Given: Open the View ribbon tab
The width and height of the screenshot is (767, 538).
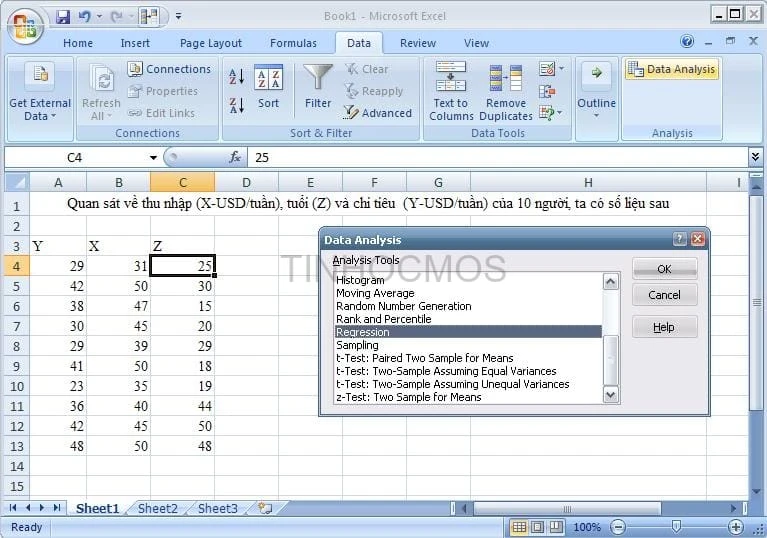Looking at the screenshot, I should click(476, 43).
